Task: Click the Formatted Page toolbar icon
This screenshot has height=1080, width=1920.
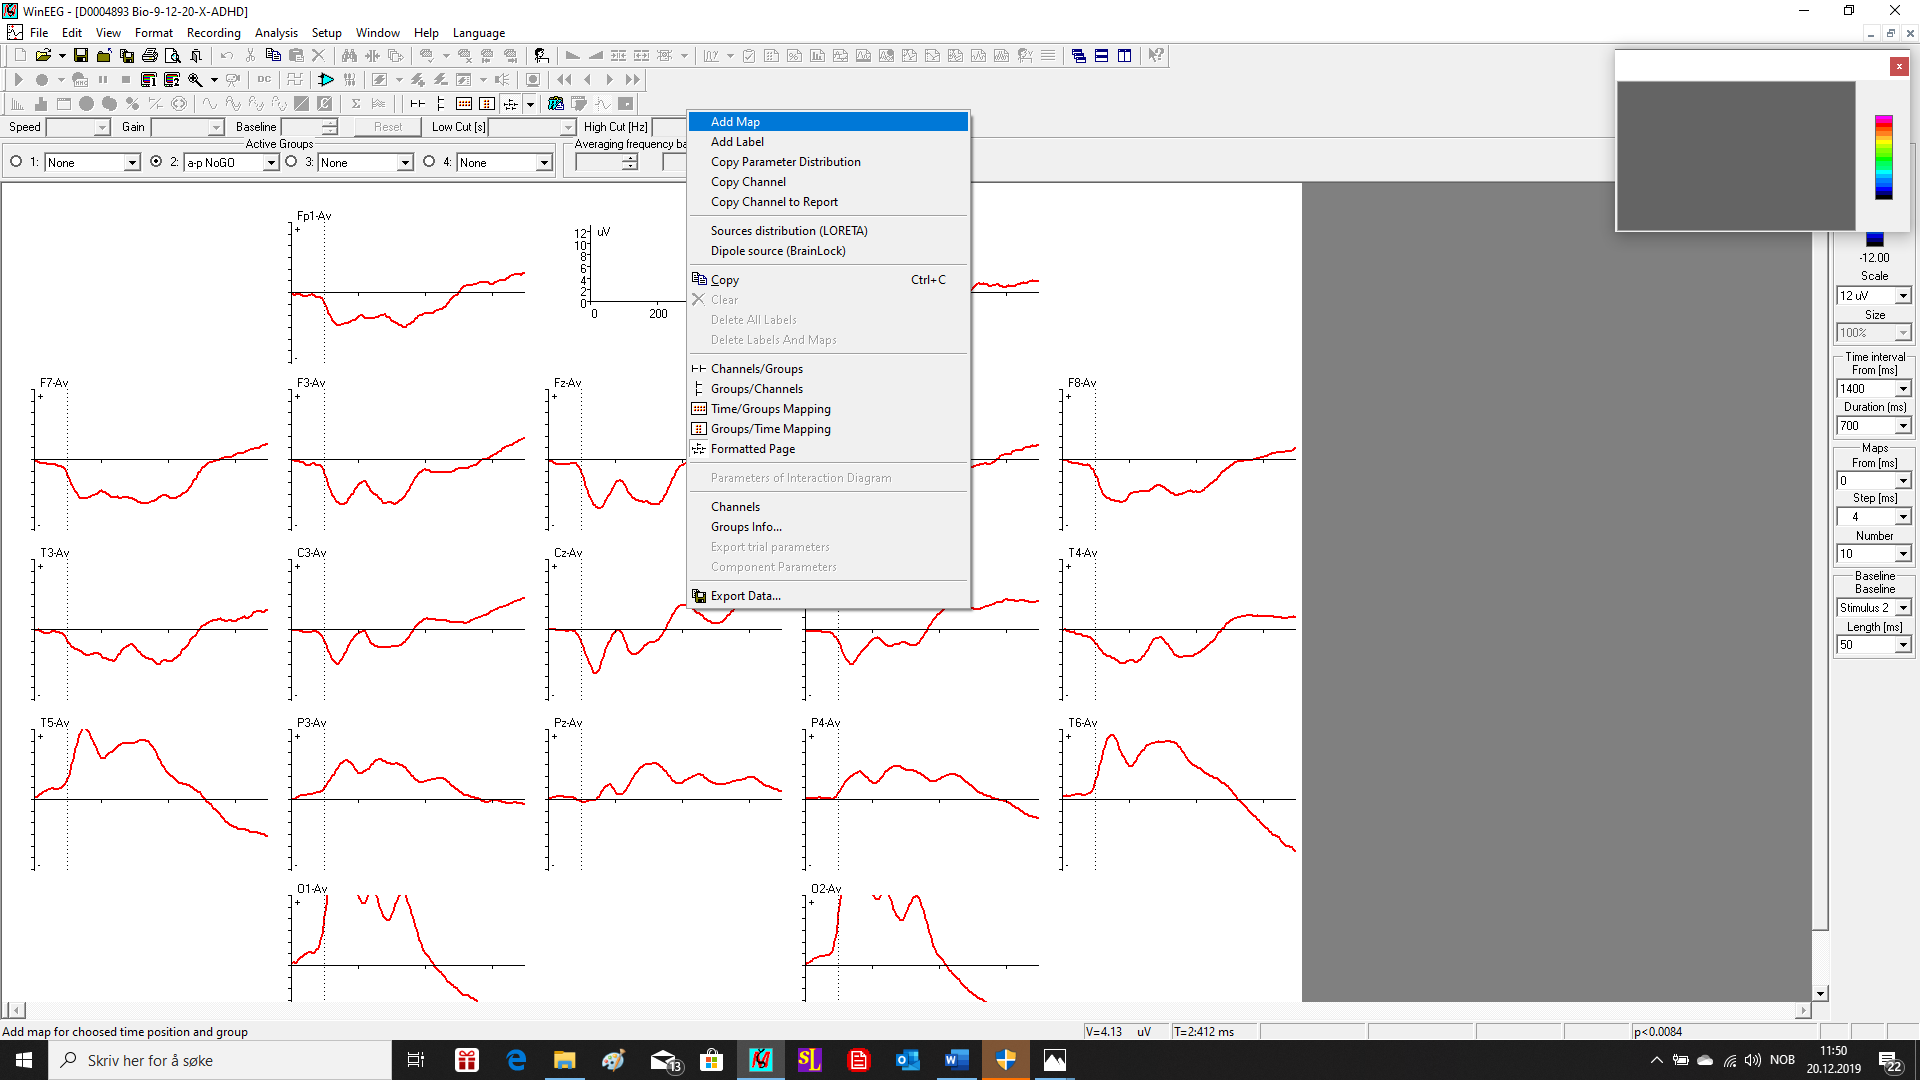Action: 510,104
